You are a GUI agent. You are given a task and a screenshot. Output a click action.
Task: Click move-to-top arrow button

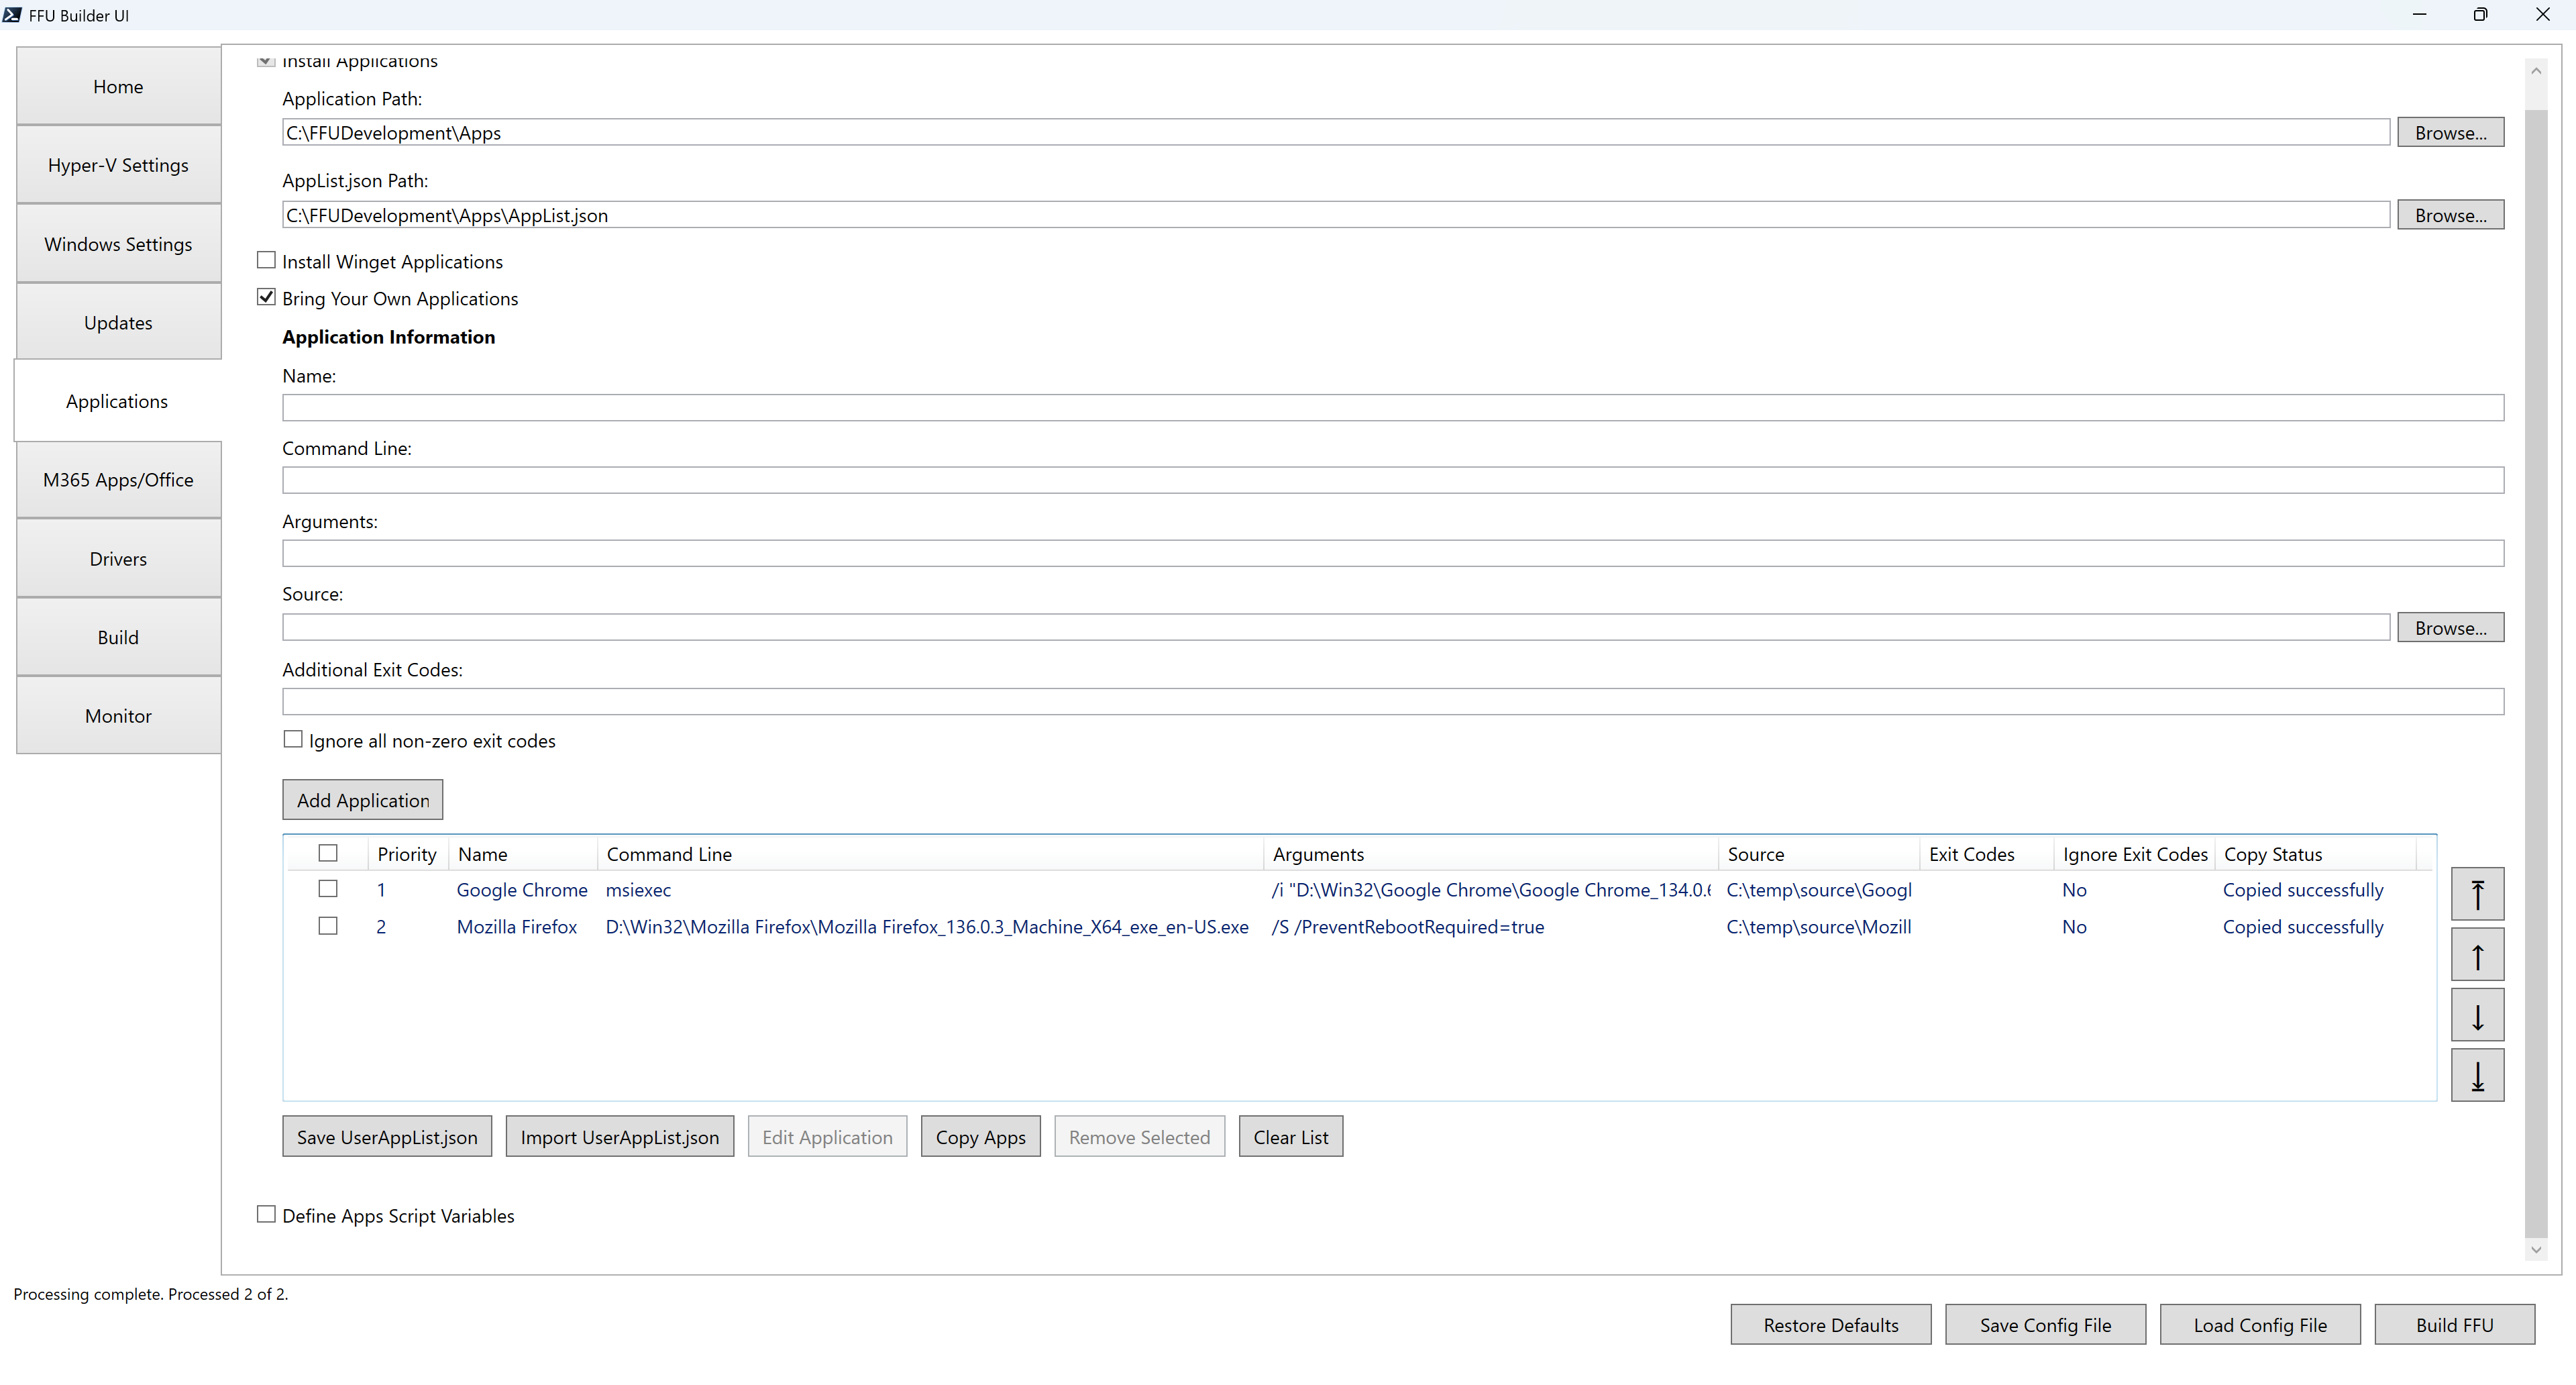tap(2477, 893)
